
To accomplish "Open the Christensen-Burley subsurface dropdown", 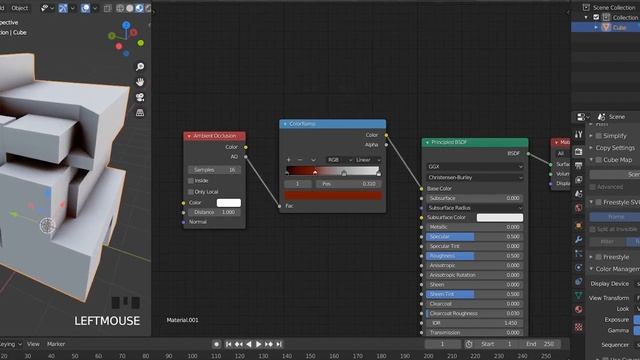I will pyautogui.click(x=475, y=178).
